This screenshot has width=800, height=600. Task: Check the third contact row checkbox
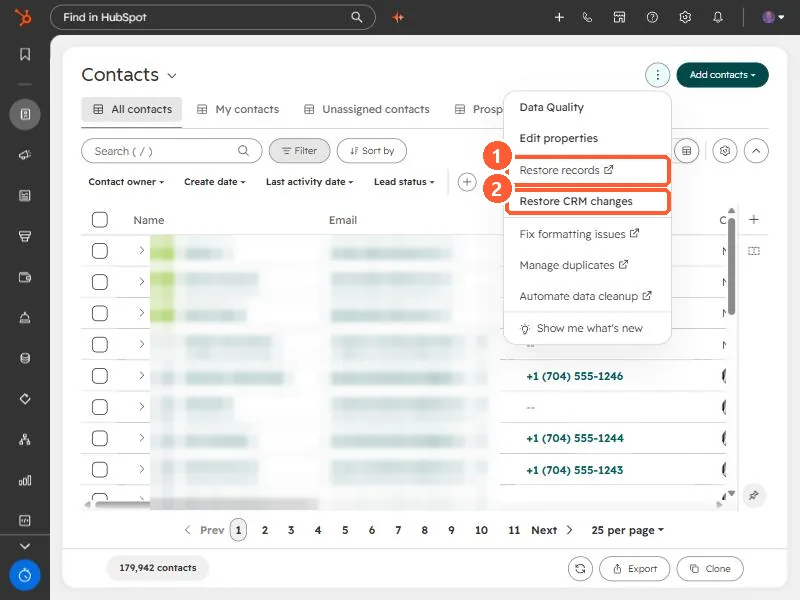[x=99, y=313]
